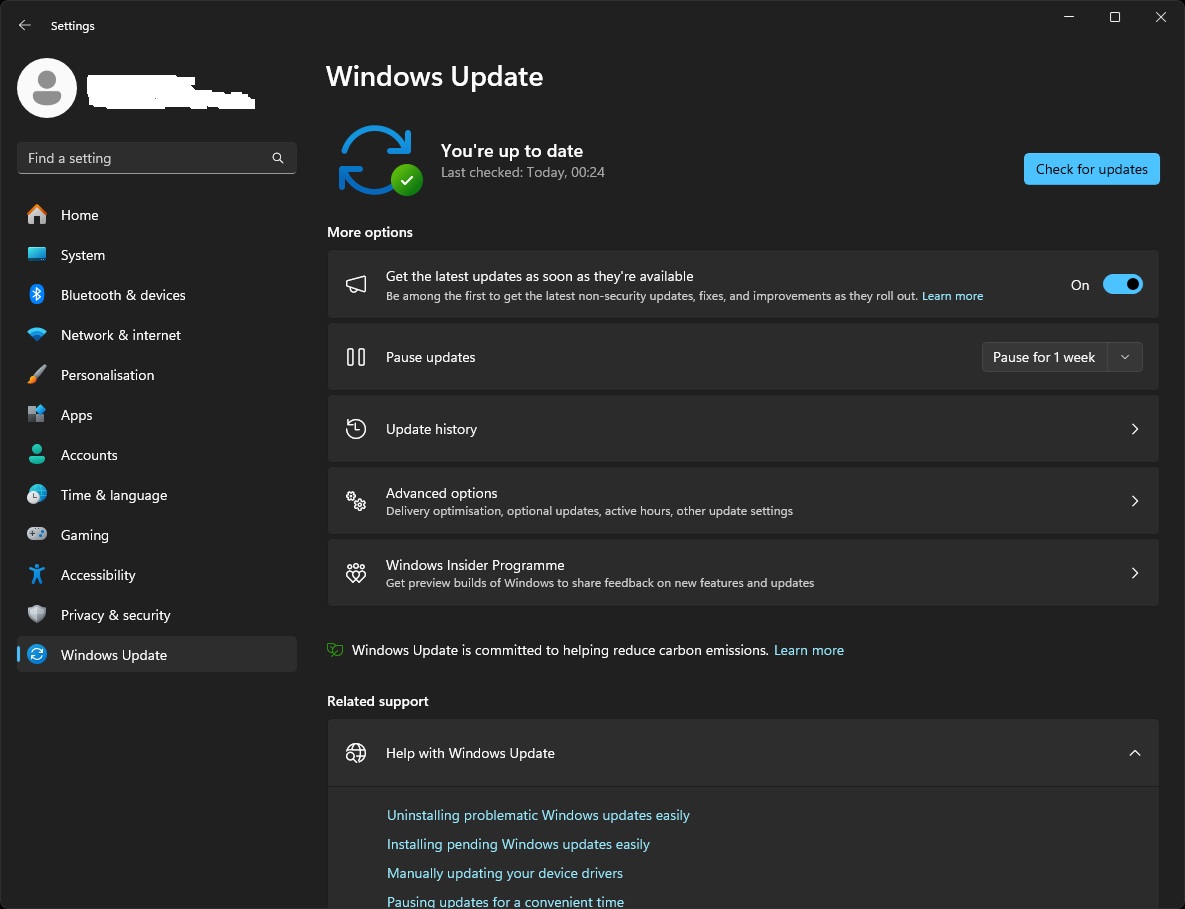
Task: Open the pause duration dropdown arrow
Action: coord(1125,357)
